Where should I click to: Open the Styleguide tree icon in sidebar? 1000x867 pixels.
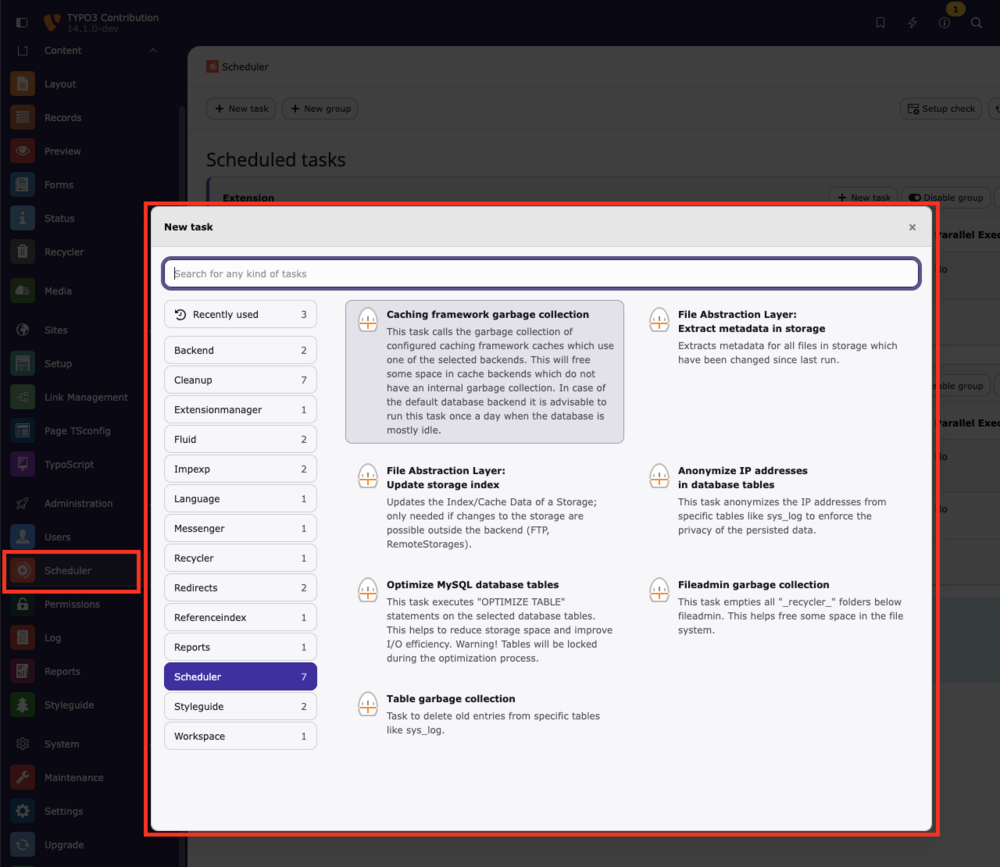(x=22, y=705)
